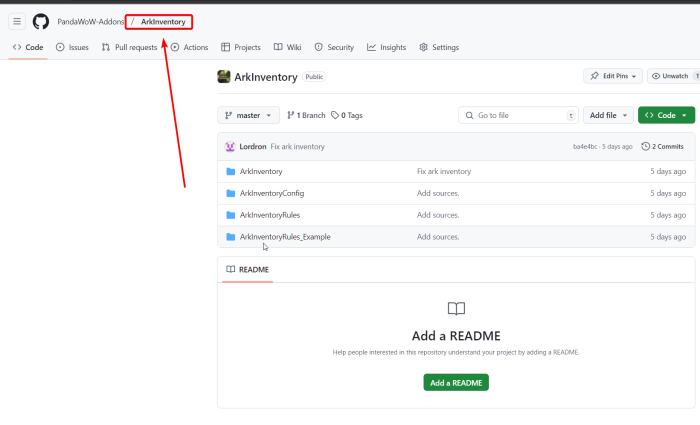Viewport: 700px width, 425px height.
Task: Toggle the Unwatch button
Action: coord(672,76)
